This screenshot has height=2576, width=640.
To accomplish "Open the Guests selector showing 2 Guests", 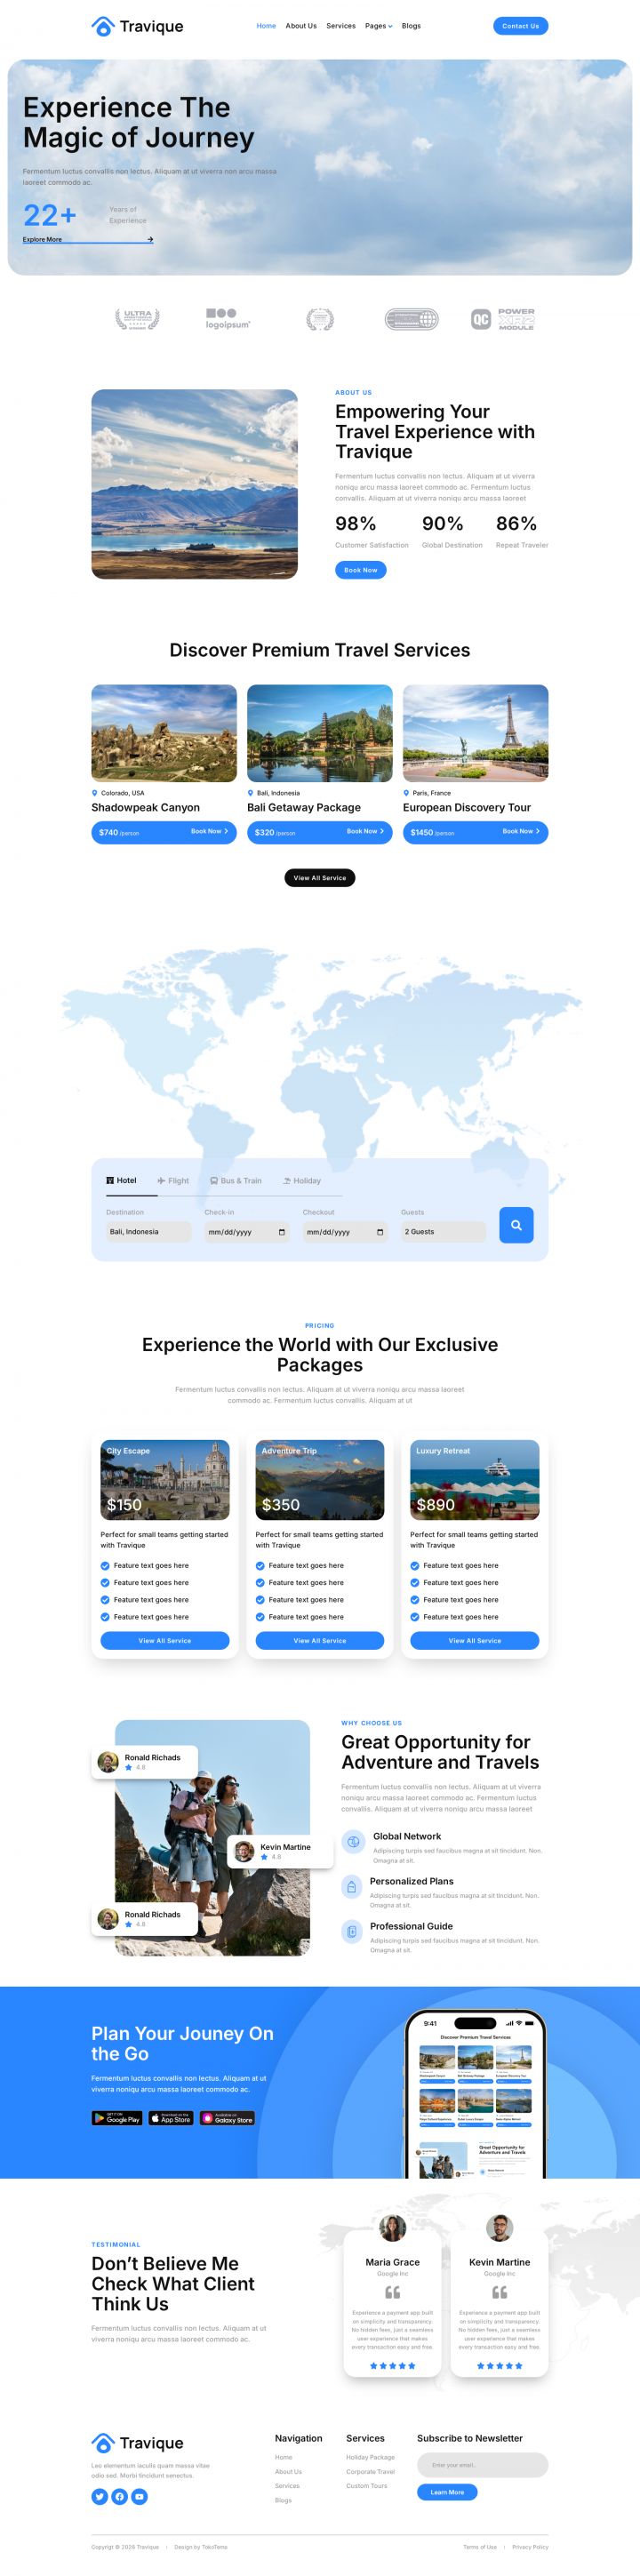I will 443,1232.
